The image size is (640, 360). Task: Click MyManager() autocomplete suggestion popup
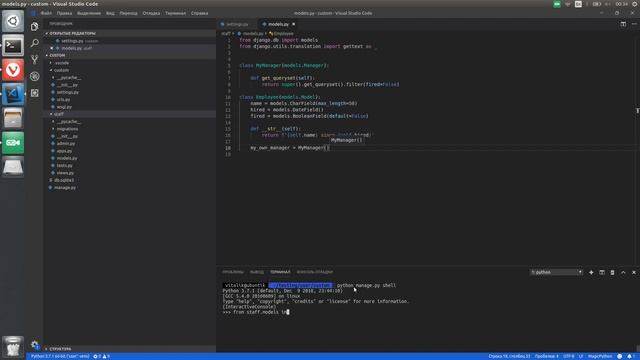(x=347, y=140)
